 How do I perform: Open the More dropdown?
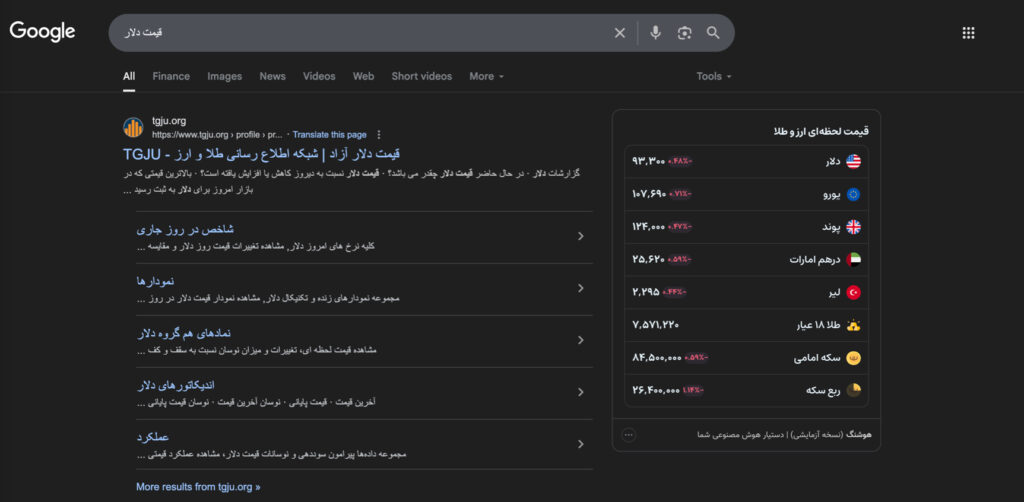[487, 76]
